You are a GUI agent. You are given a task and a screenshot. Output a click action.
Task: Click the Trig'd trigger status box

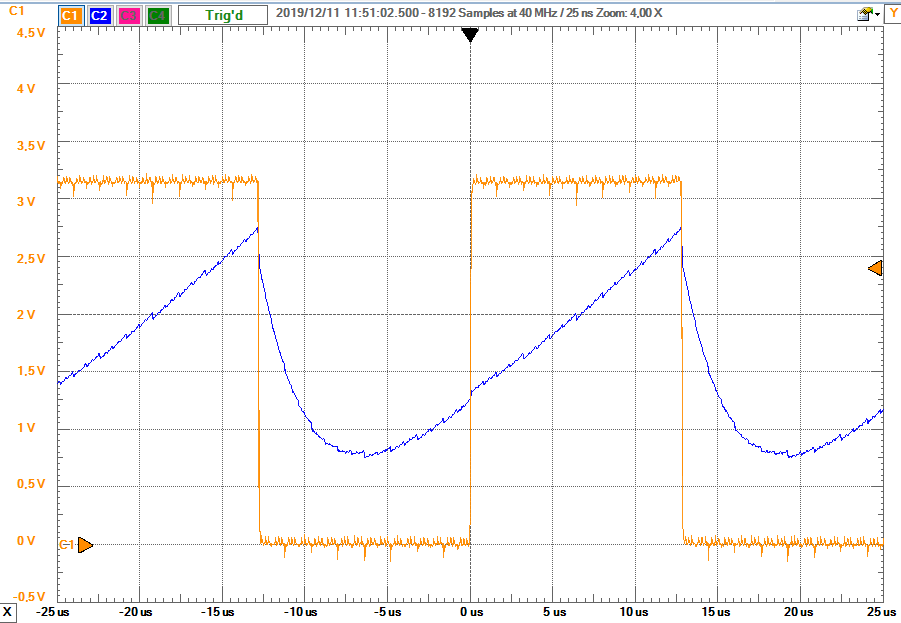222,15
